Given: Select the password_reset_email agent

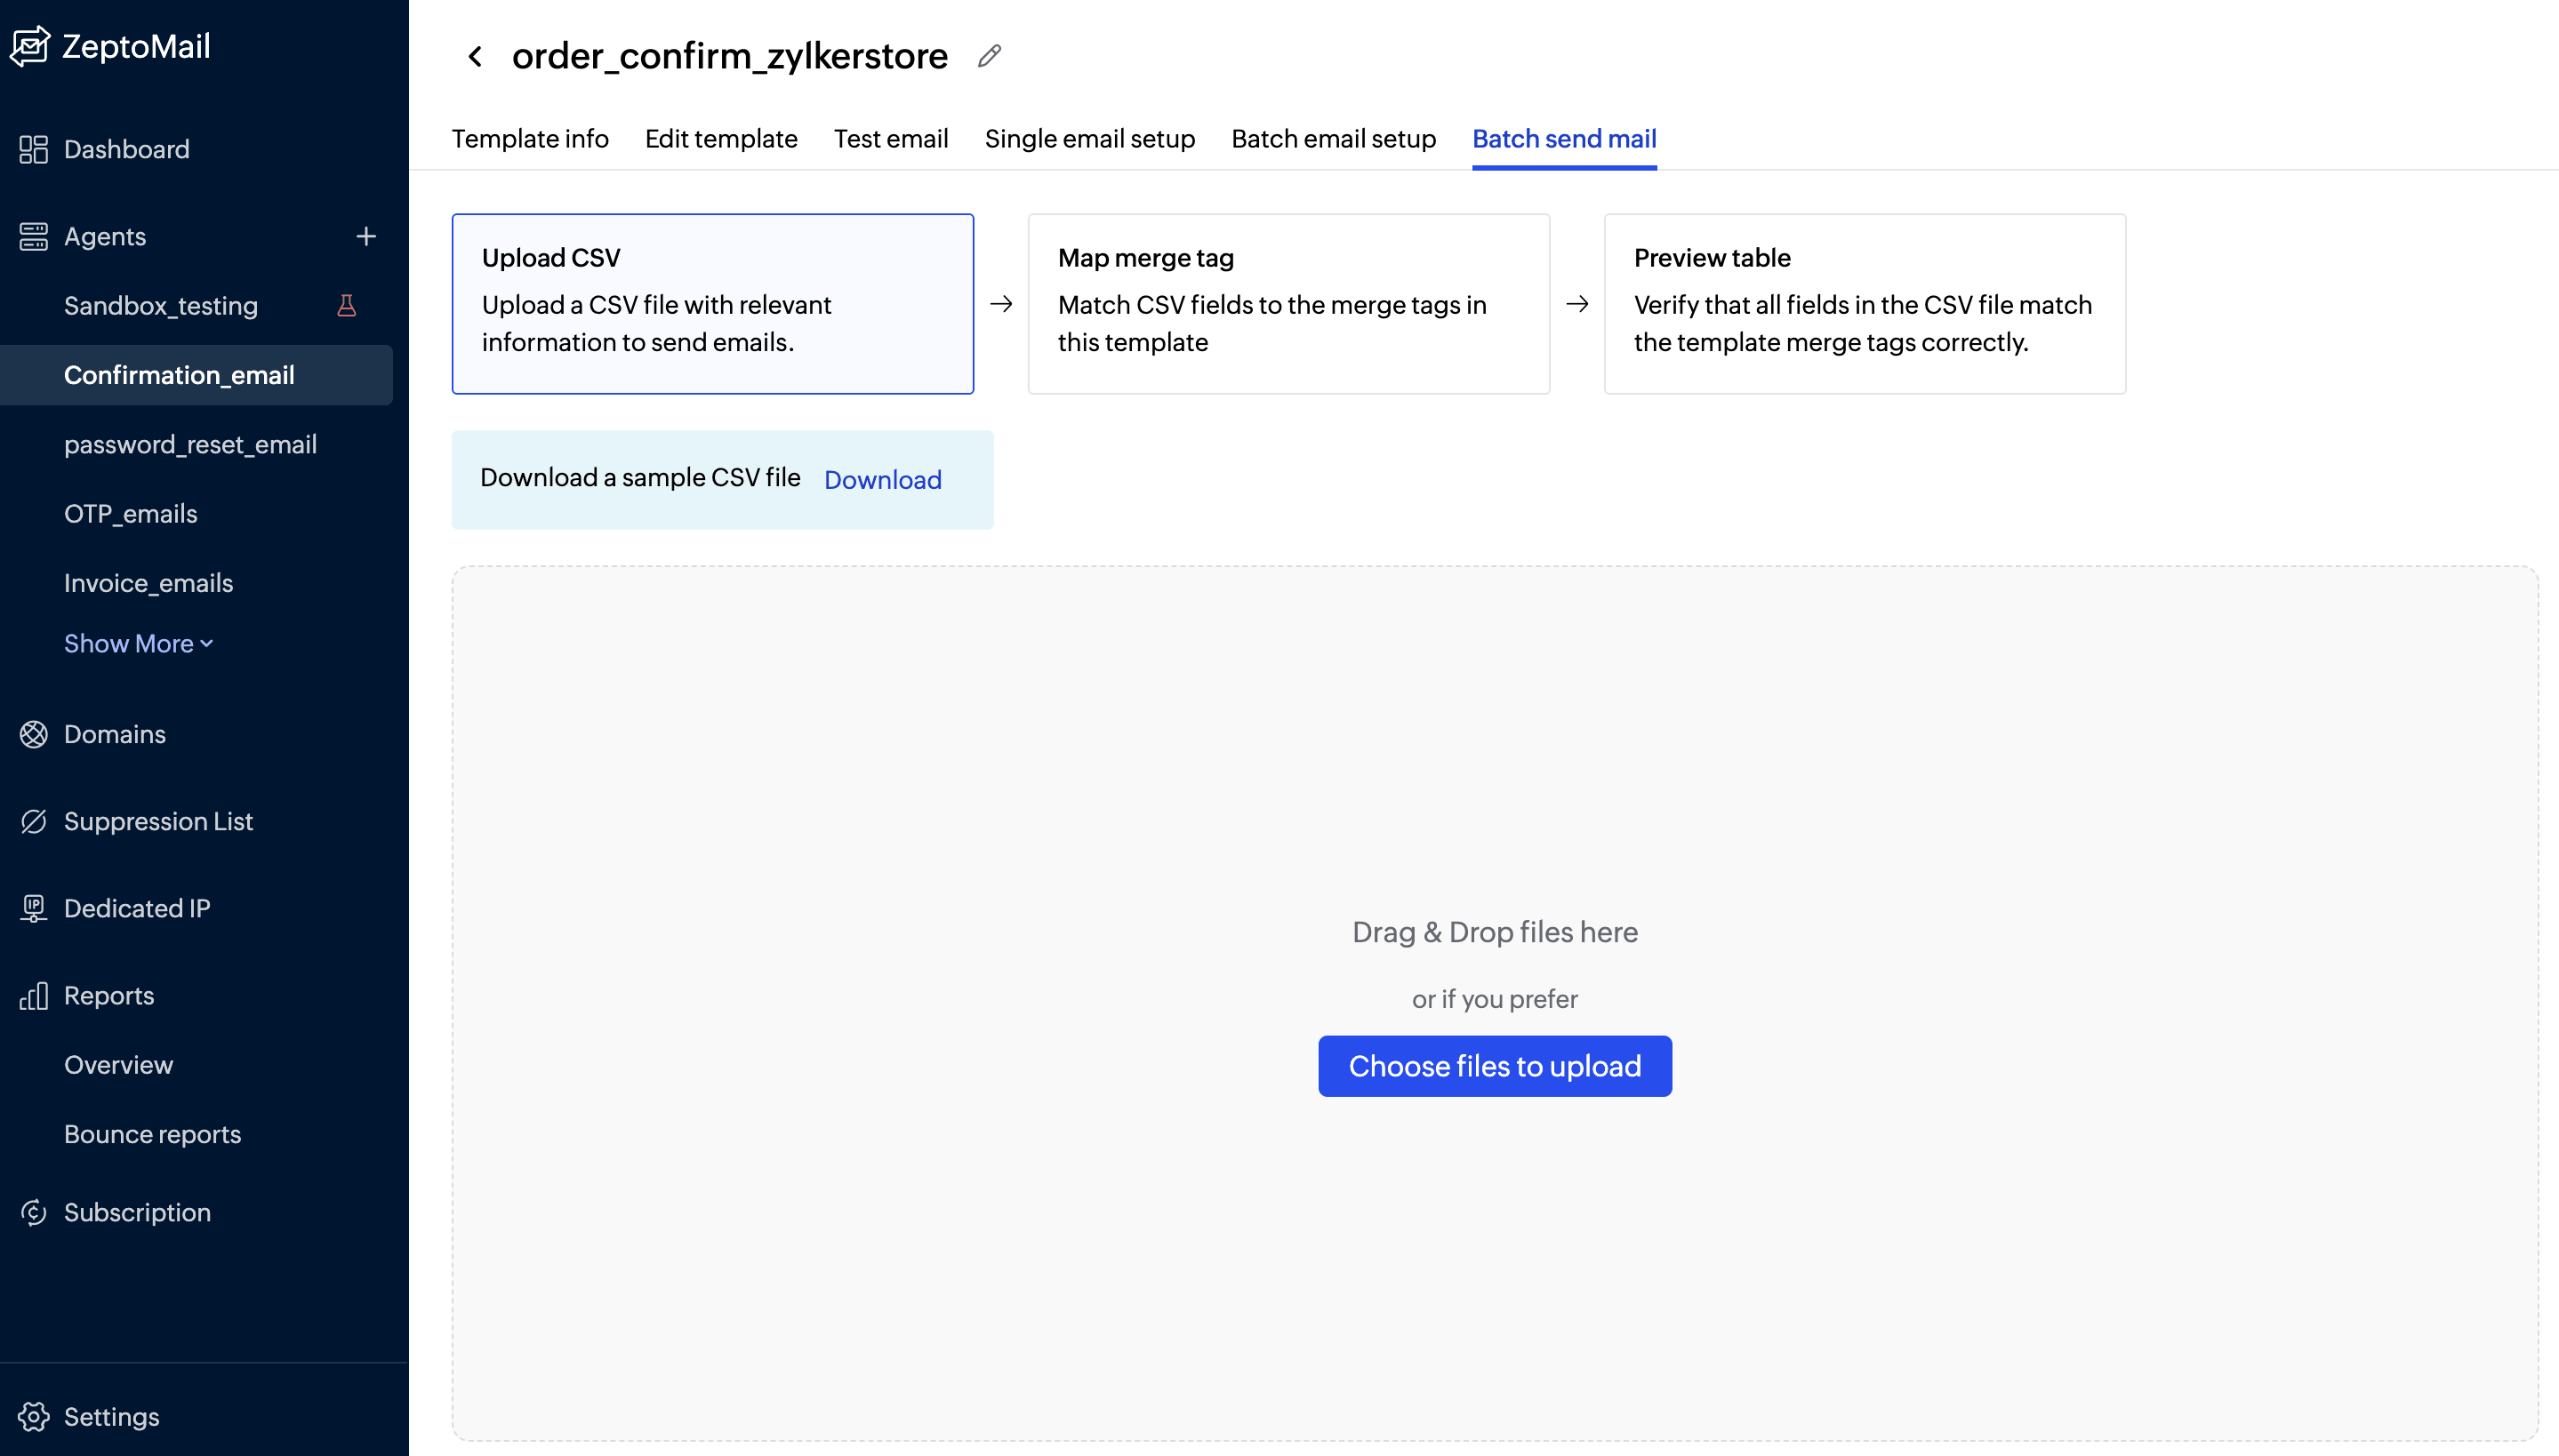Looking at the screenshot, I should click(190, 444).
